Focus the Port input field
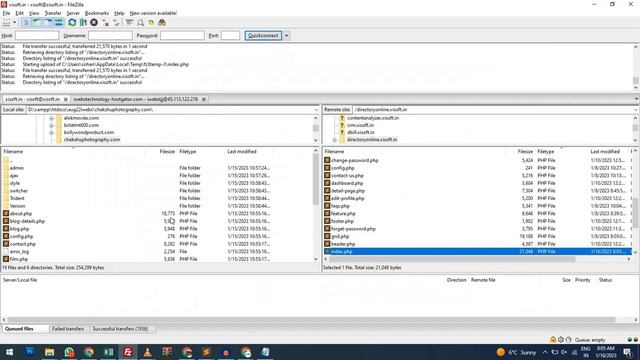Image resolution: width=640 pixels, height=360 pixels. click(x=230, y=36)
